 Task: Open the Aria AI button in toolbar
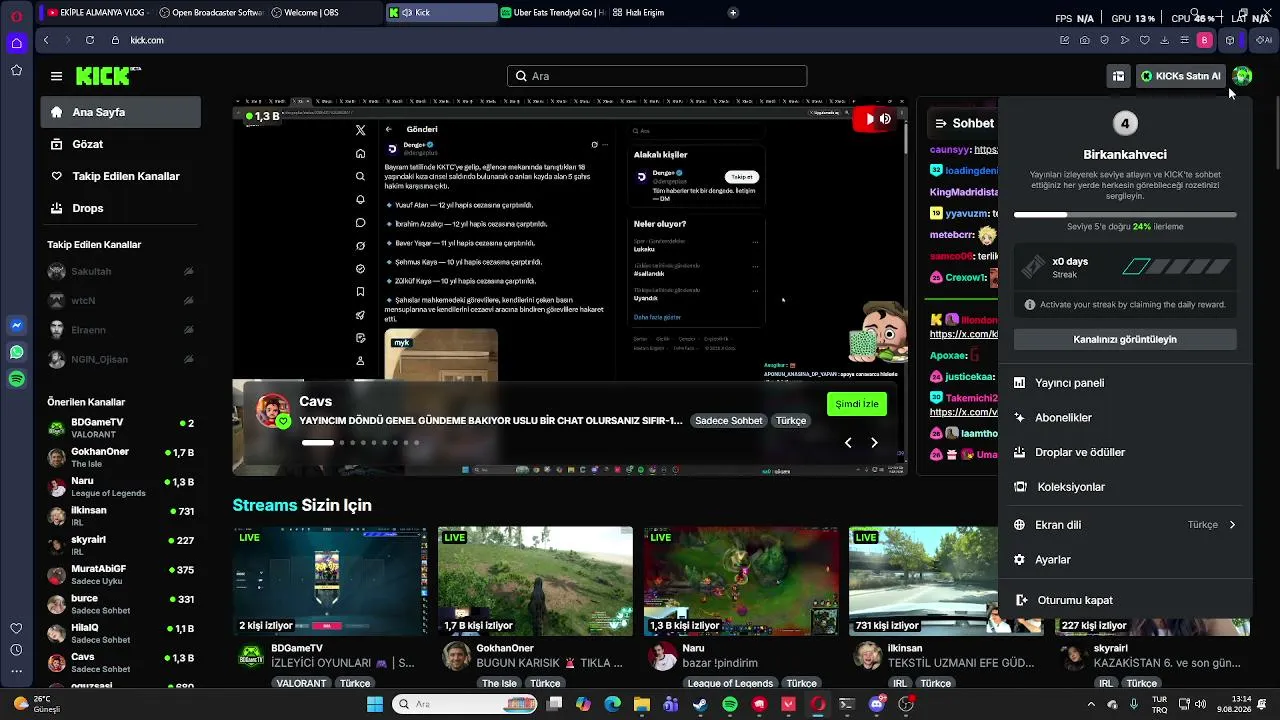tap(1264, 40)
